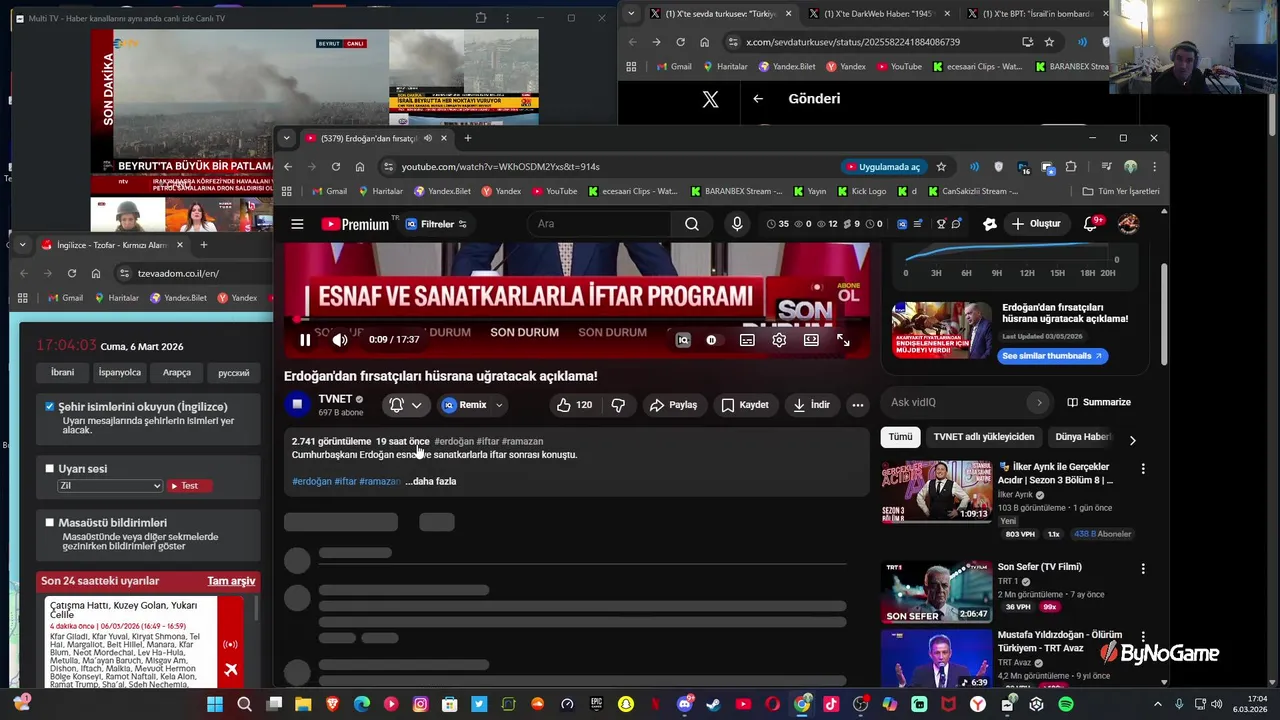
Task: Click the #erdoğan hashtag link
Action: [312, 481]
